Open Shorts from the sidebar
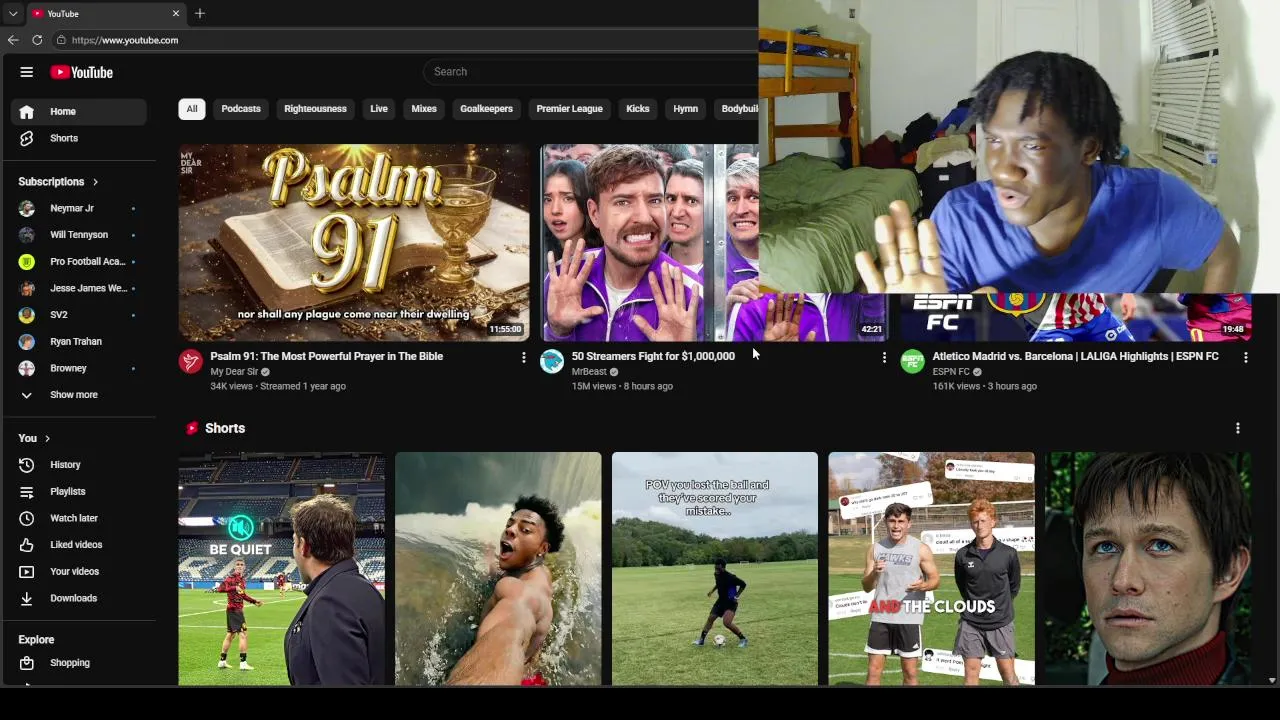This screenshot has height=720, width=1280. [78, 138]
